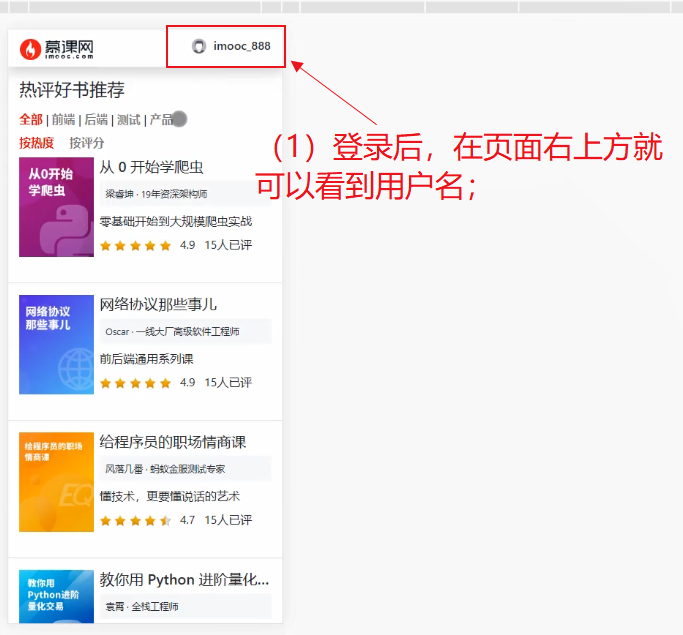Click the star rating of 网络协议那些事儿
Image resolution: width=683 pixels, height=635 pixels.
[135, 383]
